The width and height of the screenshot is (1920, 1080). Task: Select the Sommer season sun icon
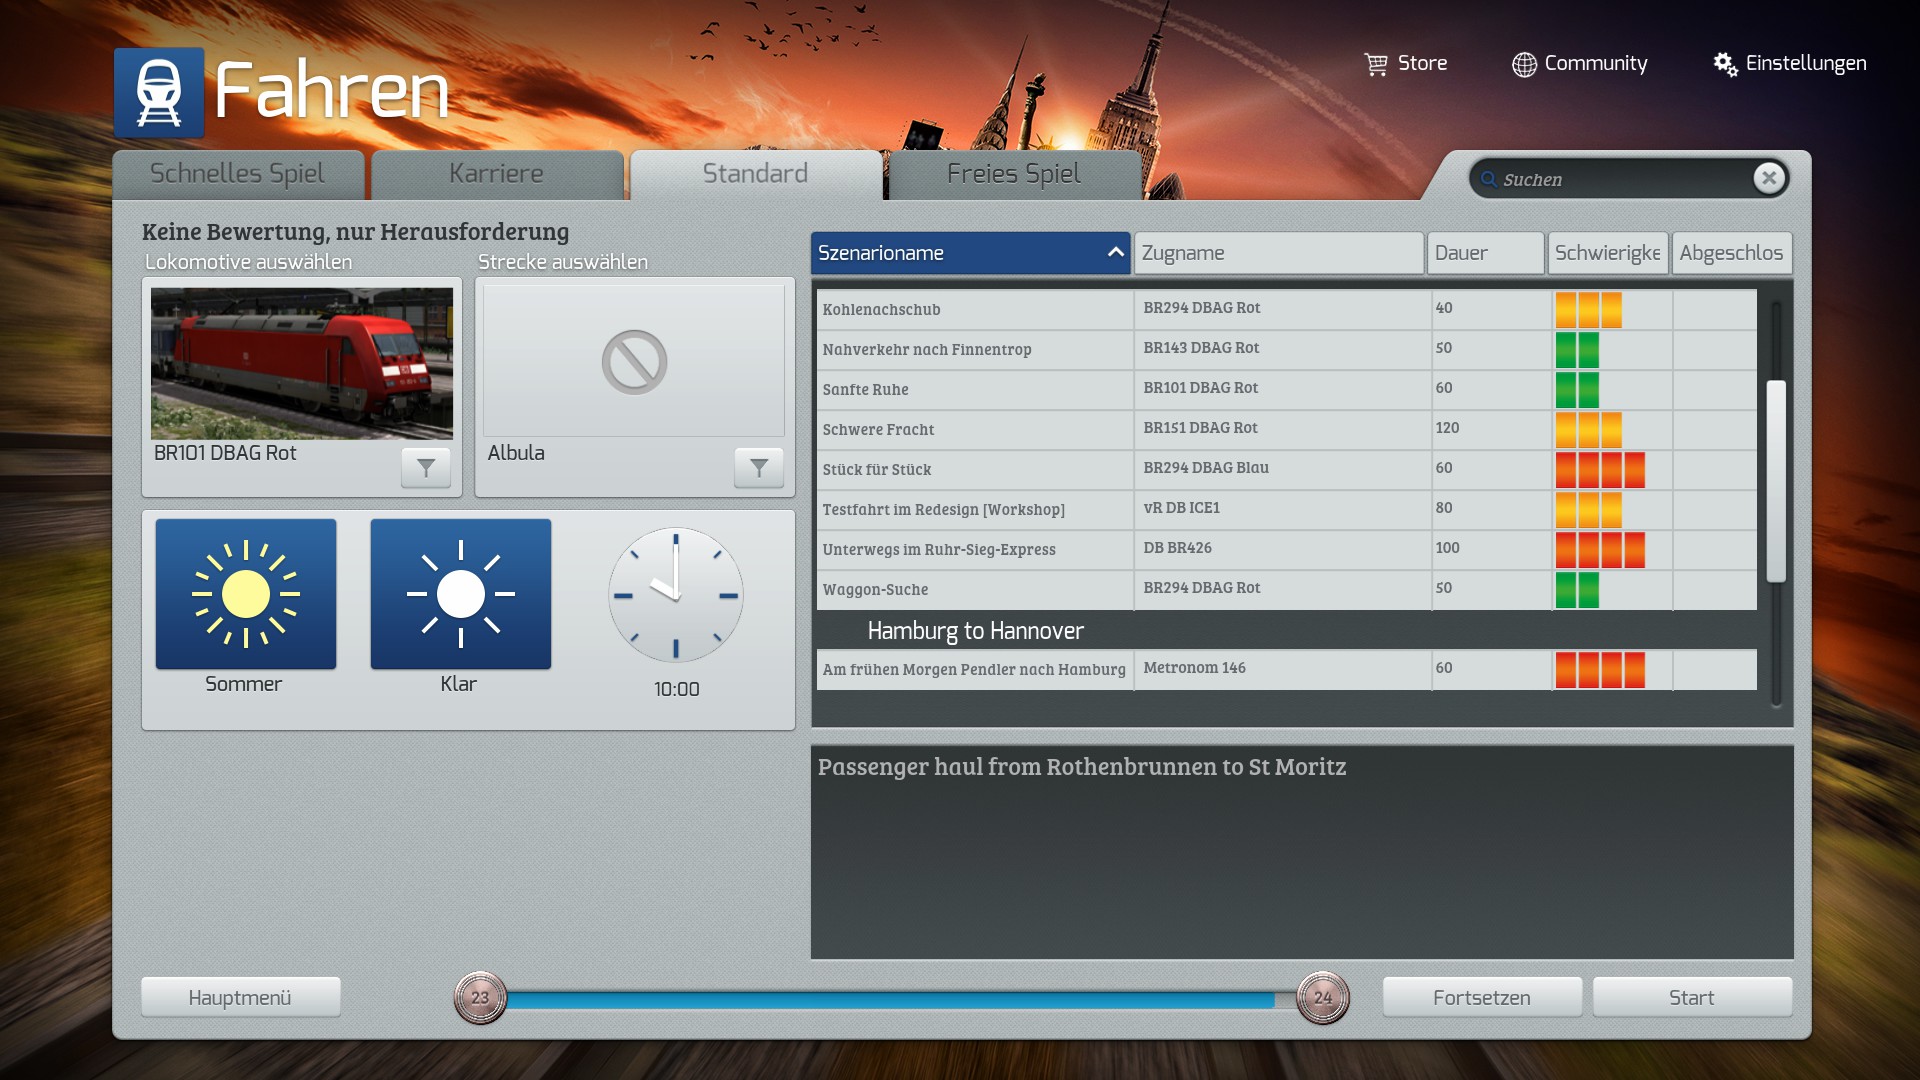click(x=246, y=594)
